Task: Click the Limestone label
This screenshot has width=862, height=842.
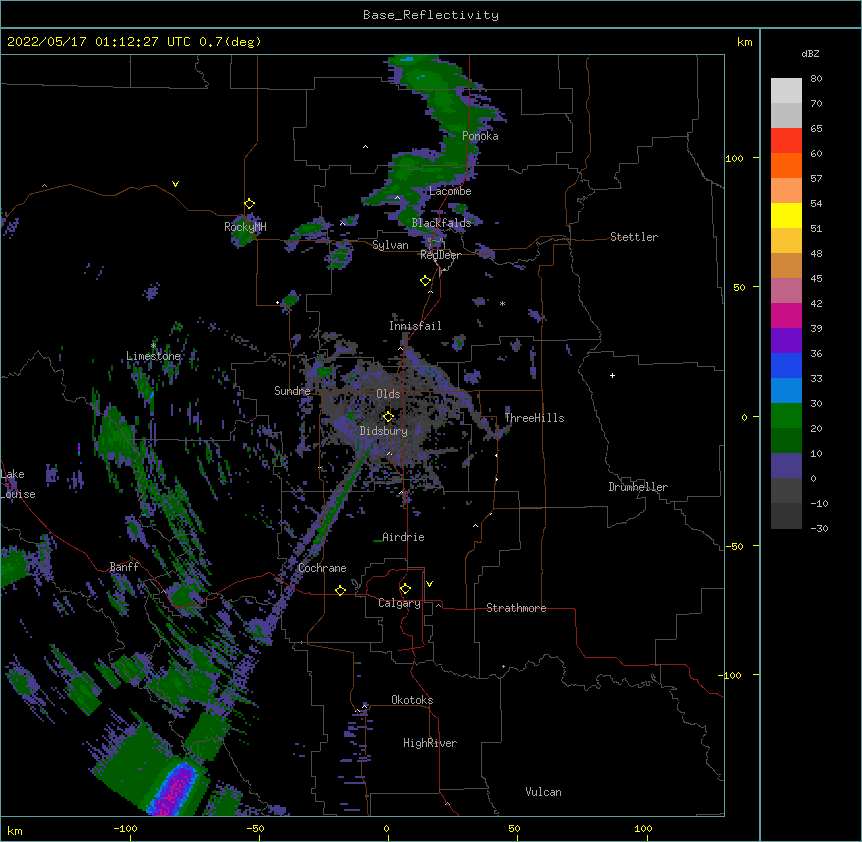Action: pyautogui.click(x=153, y=356)
